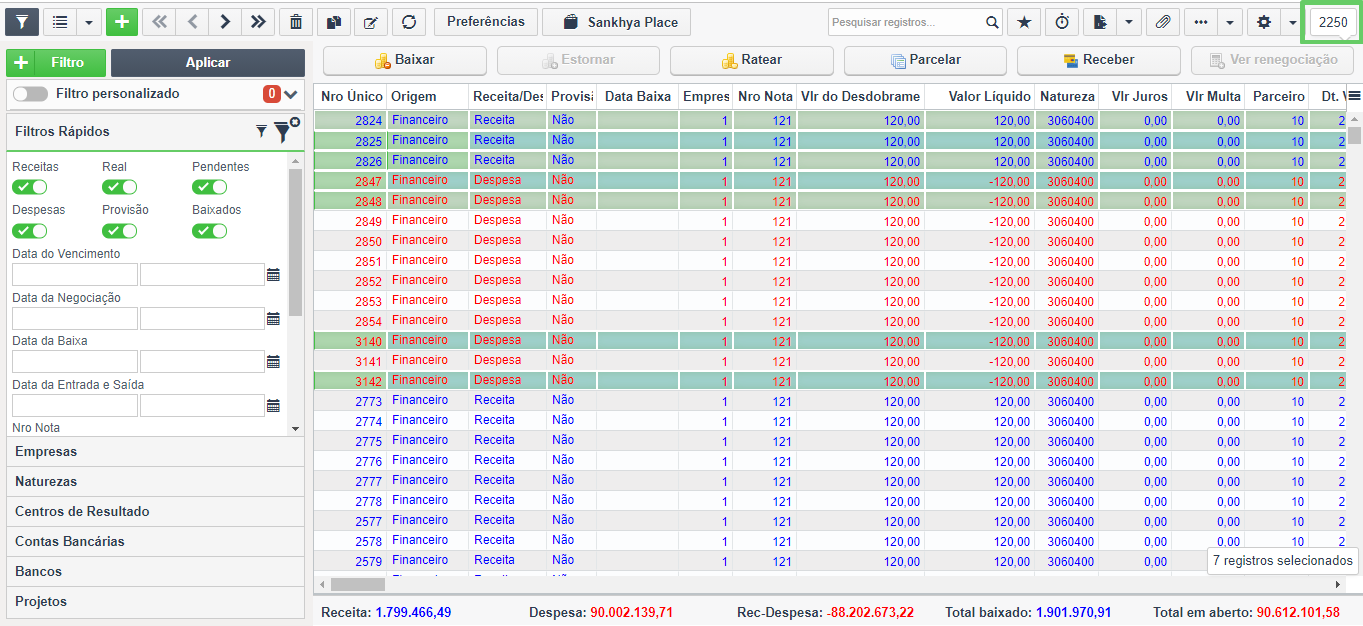Viewport: 1363px width, 626px height.
Task: Click the paperclip attachments icon
Action: coord(1162,22)
